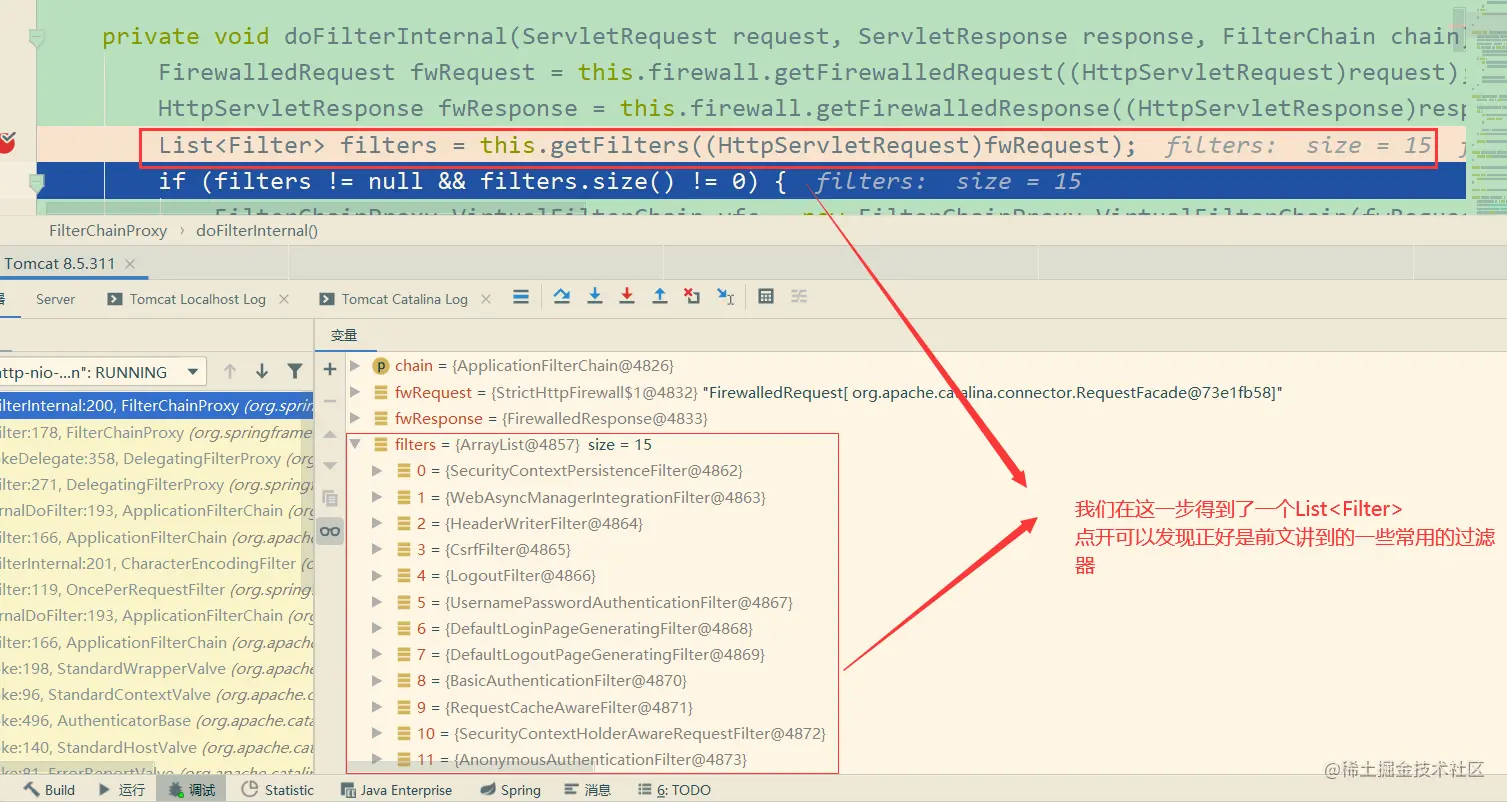The width and height of the screenshot is (1507, 802).
Task: Select row 1 WebAsyncManagerIntegrationFilter@4863
Action: pyautogui.click(x=591, y=497)
